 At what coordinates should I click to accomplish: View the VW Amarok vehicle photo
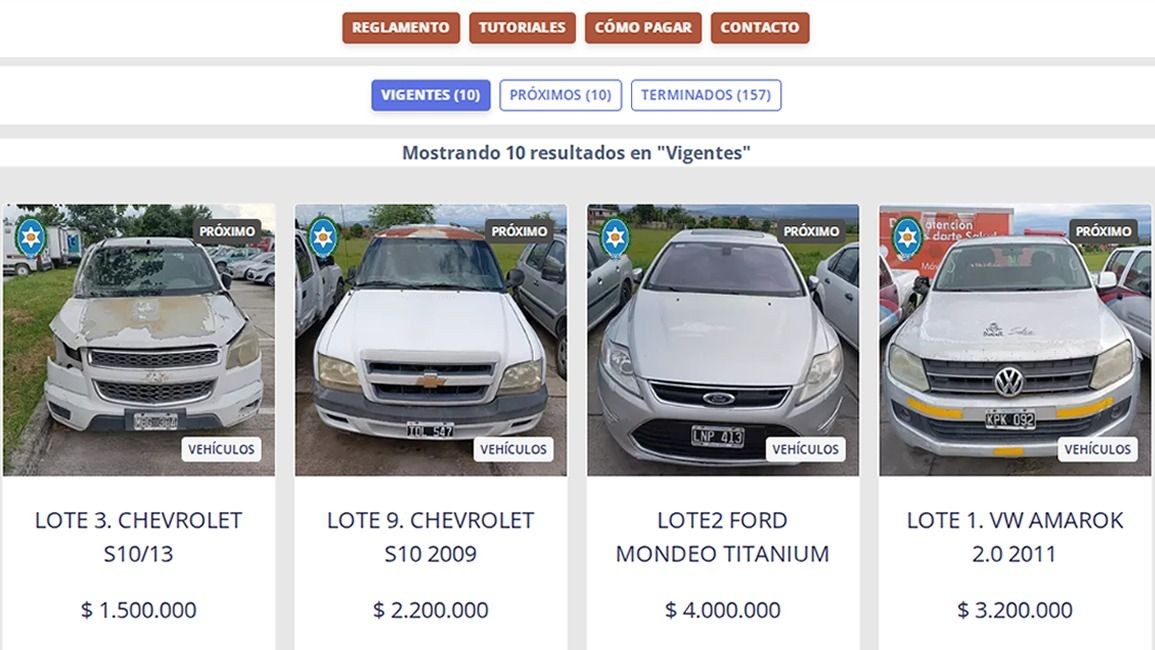click(x=1015, y=340)
